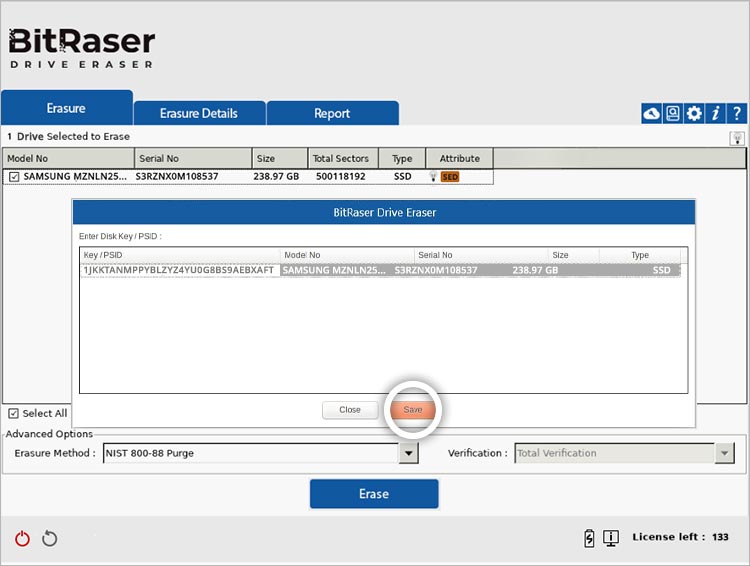750x566 pixels.
Task: Switch to the Report tab
Action: 332,113
